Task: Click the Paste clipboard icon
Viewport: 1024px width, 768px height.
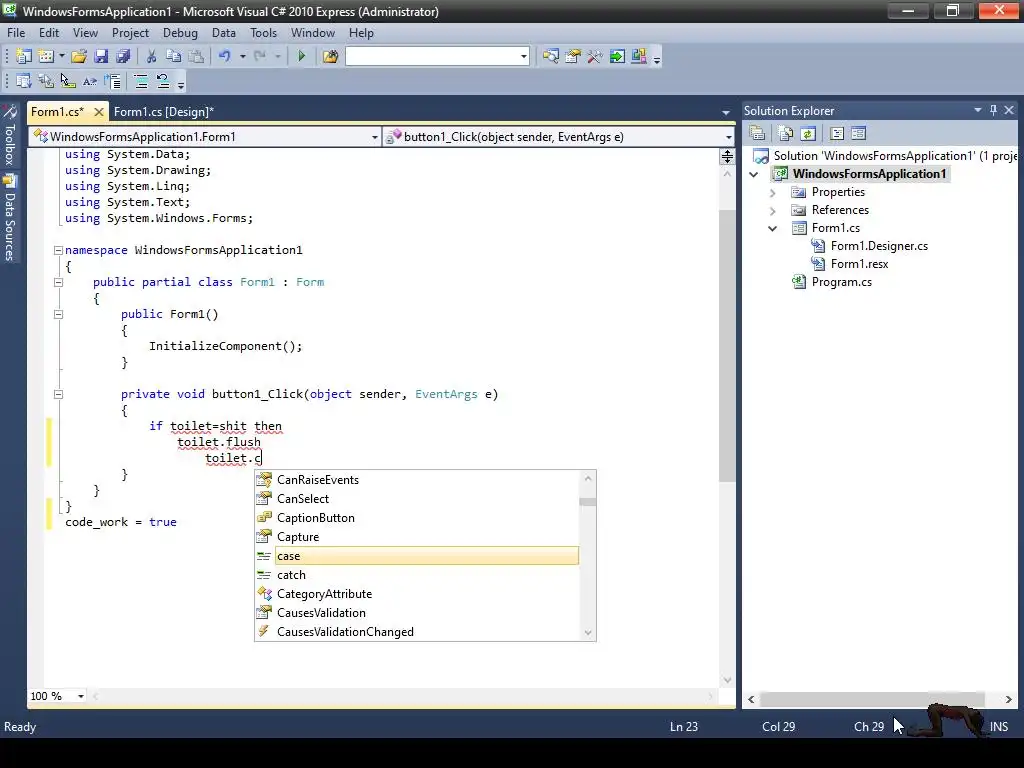Action: pyautogui.click(x=195, y=57)
